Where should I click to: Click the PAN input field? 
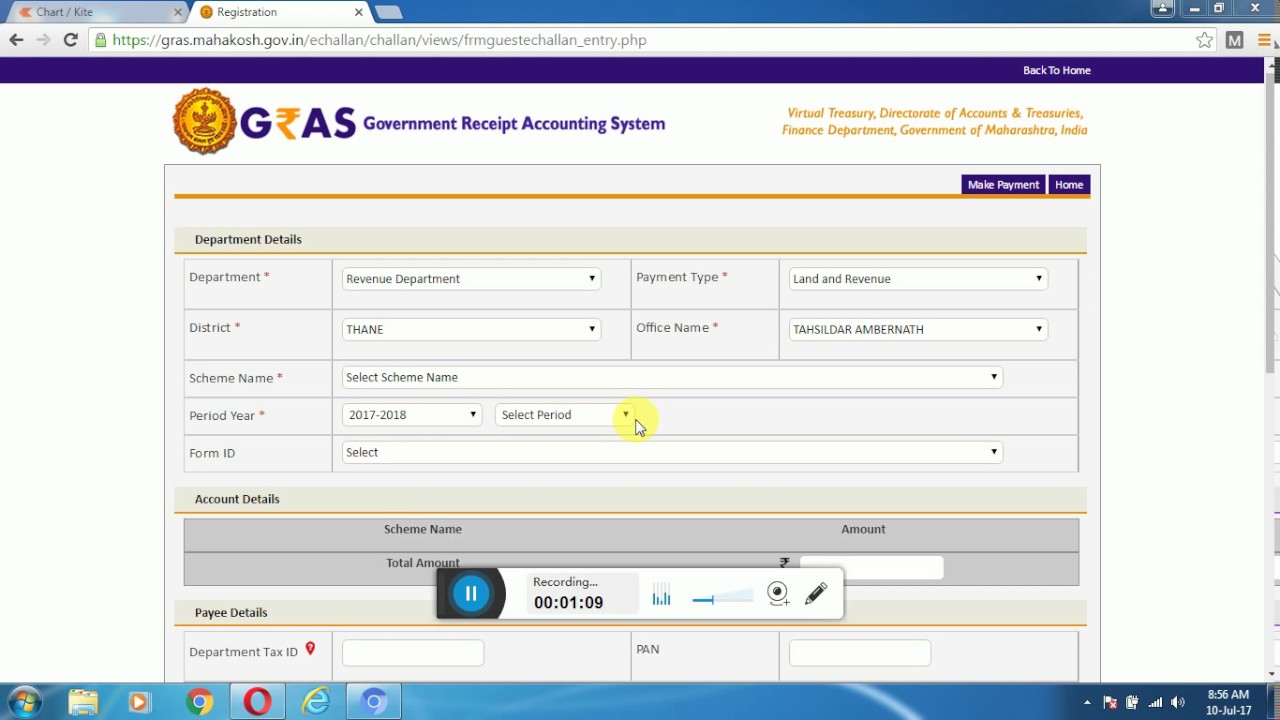tap(860, 653)
